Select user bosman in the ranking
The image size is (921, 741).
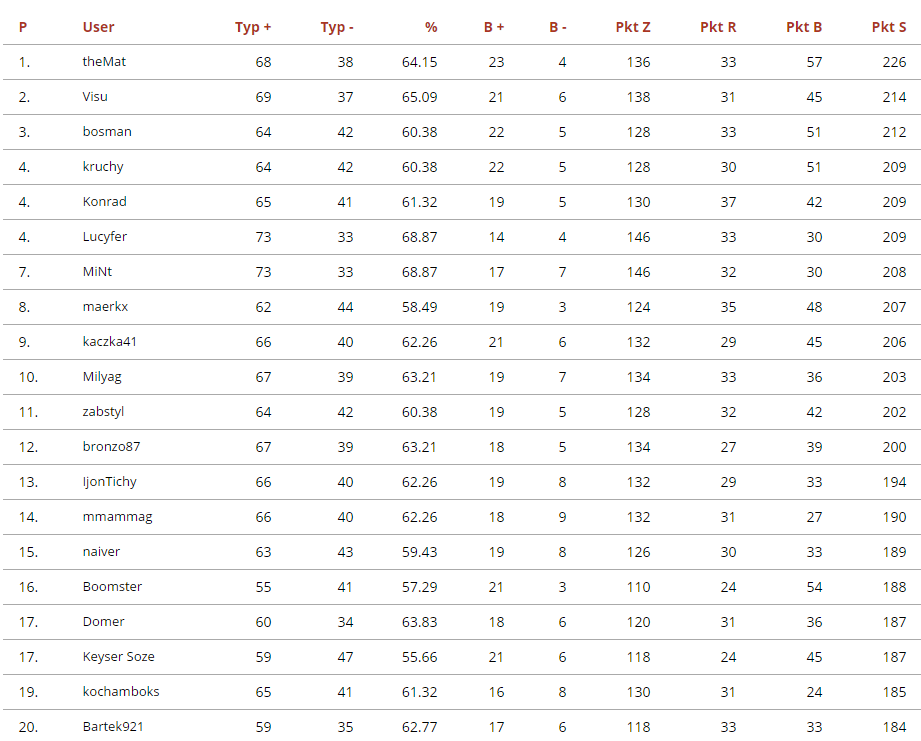[x=107, y=132]
